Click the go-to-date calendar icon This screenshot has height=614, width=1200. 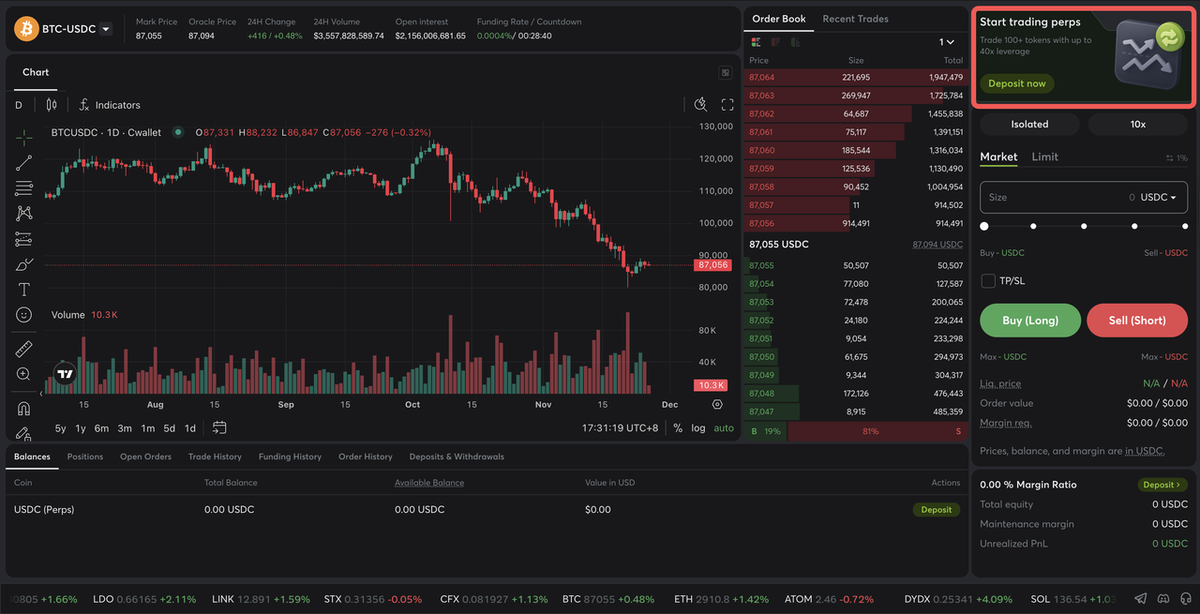pos(220,428)
